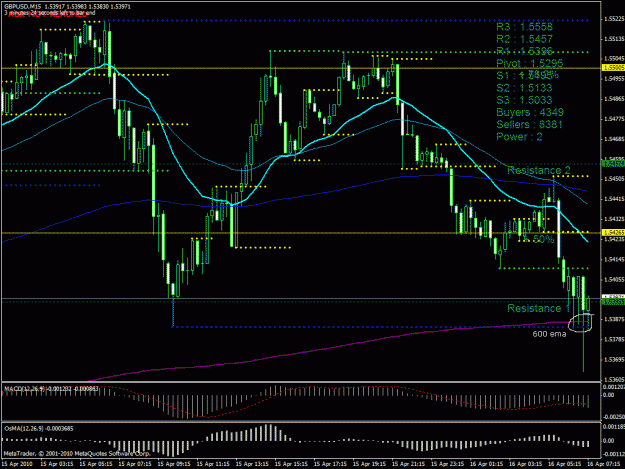
Task: Click the 1.54955 price axis label
Action: pos(614,79)
